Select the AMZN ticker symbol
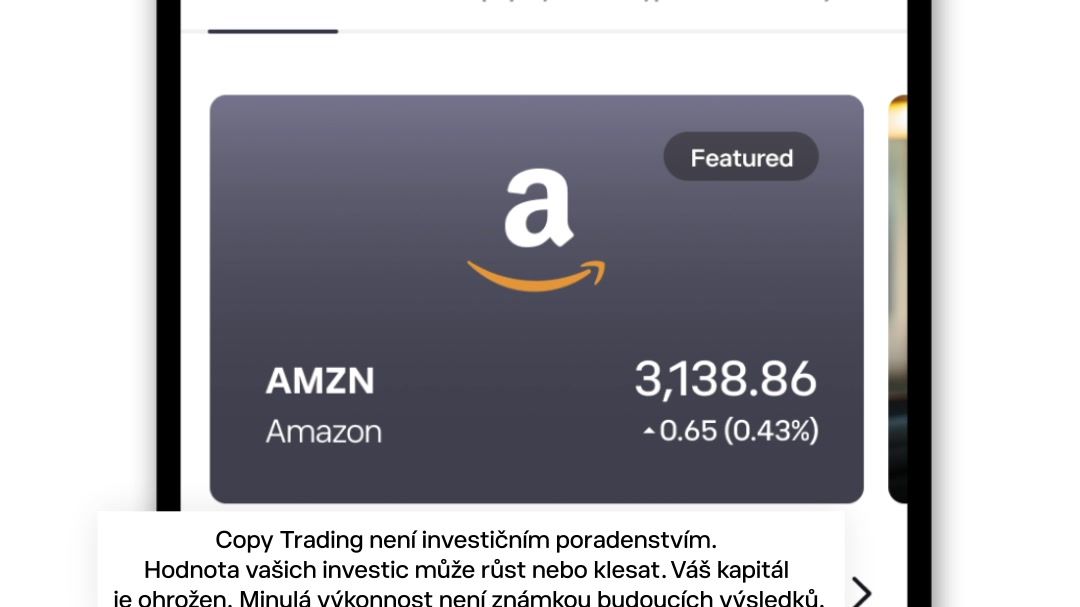This screenshot has width=1080, height=607. [320, 381]
